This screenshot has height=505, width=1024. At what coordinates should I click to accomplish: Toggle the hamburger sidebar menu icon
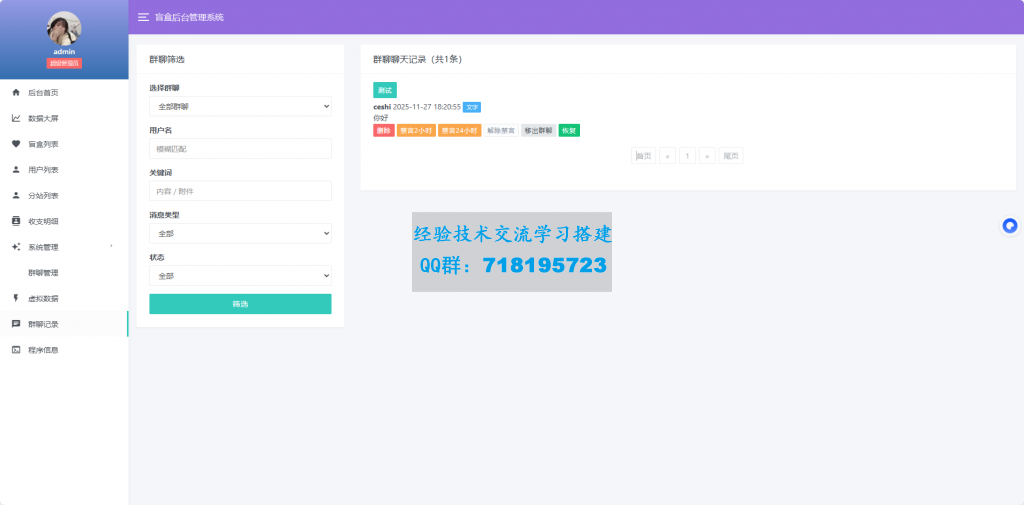pyautogui.click(x=143, y=17)
